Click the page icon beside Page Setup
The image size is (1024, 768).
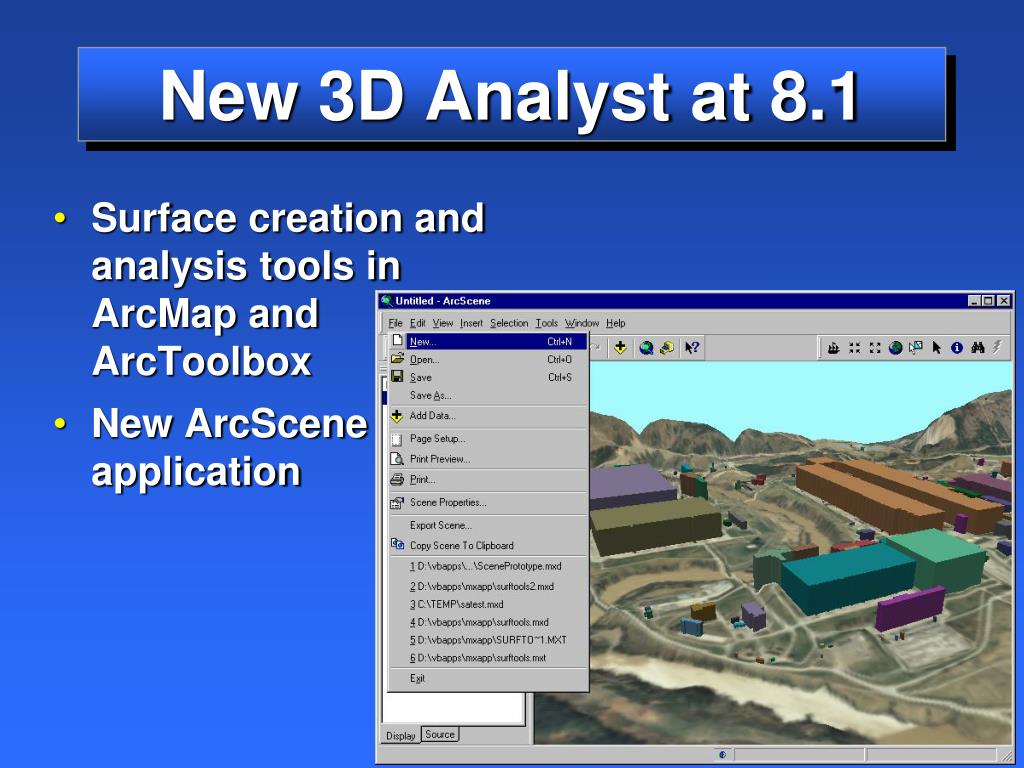[x=396, y=439]
